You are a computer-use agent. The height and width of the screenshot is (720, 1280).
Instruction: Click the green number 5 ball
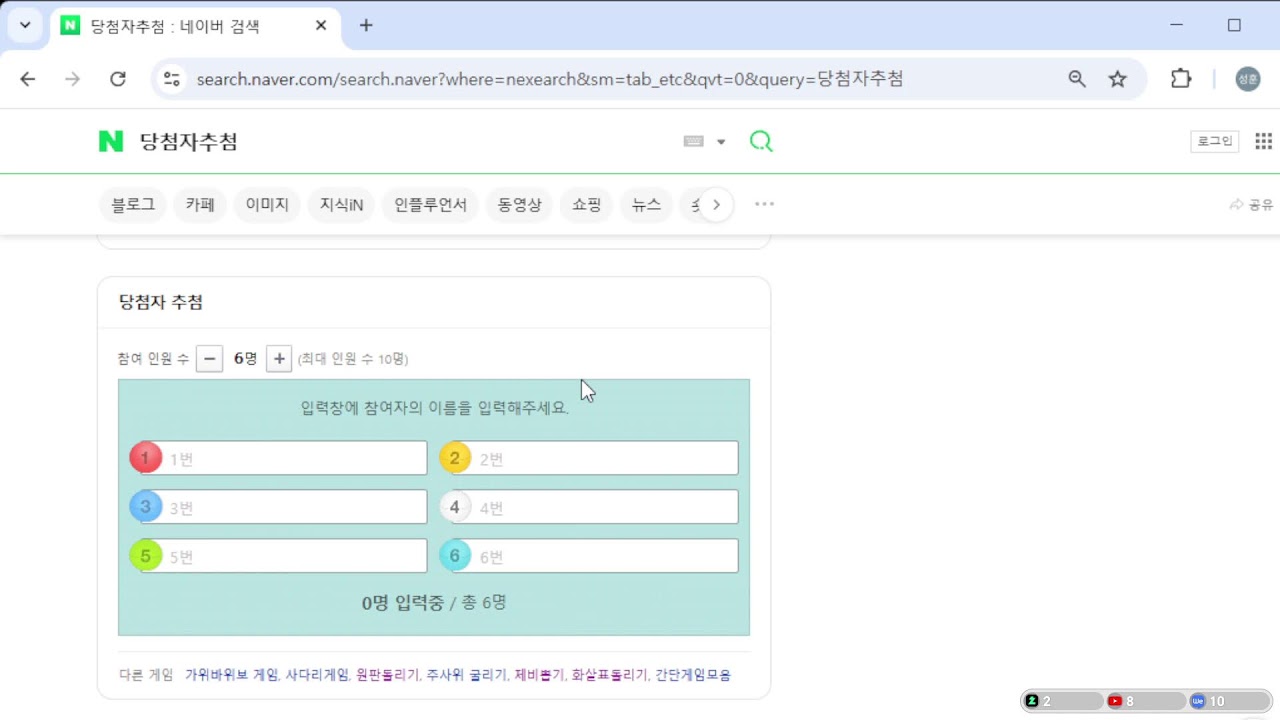point(145,556)
